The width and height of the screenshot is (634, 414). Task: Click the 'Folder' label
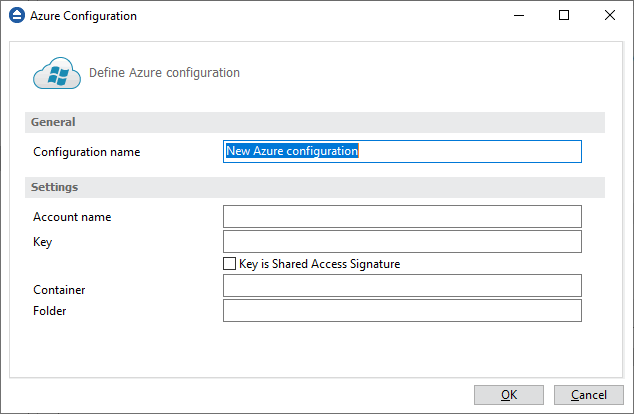tap(49, 311)
